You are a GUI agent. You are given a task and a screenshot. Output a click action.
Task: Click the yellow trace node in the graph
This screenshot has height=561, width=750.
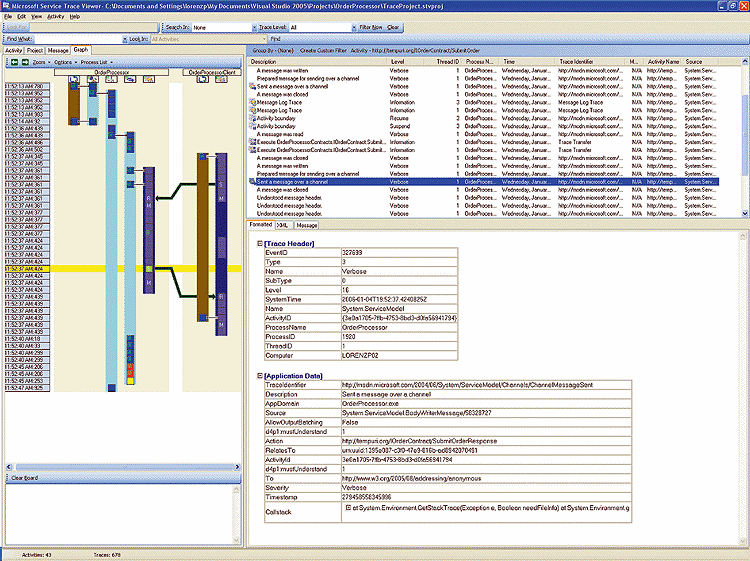(x=130, y=381)
